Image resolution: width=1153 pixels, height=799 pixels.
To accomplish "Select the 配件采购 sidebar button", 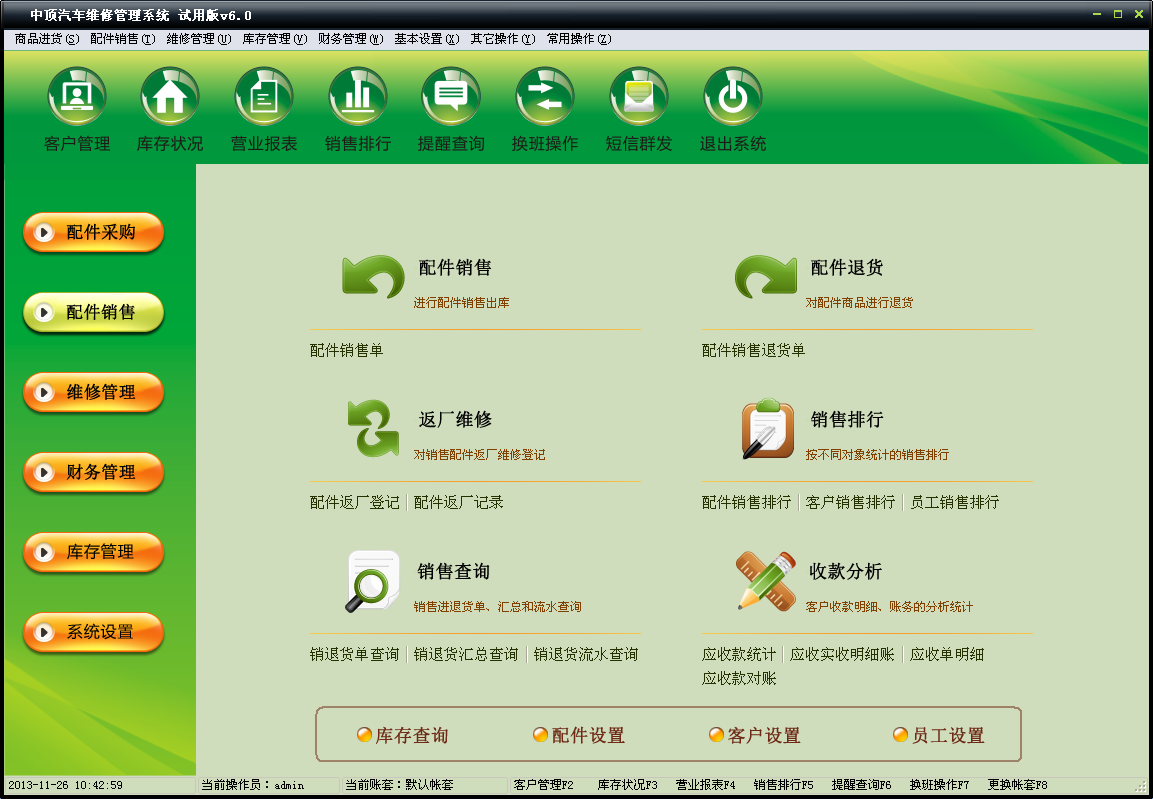I will point(93,232).
